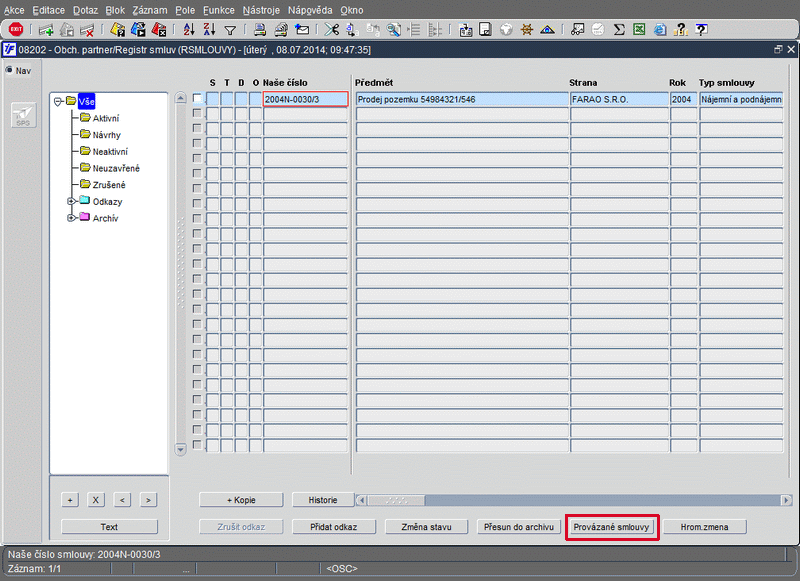The image size is (800, 581).
Task: Click the record list scroll-up arrow
Action: click(181, 98)
